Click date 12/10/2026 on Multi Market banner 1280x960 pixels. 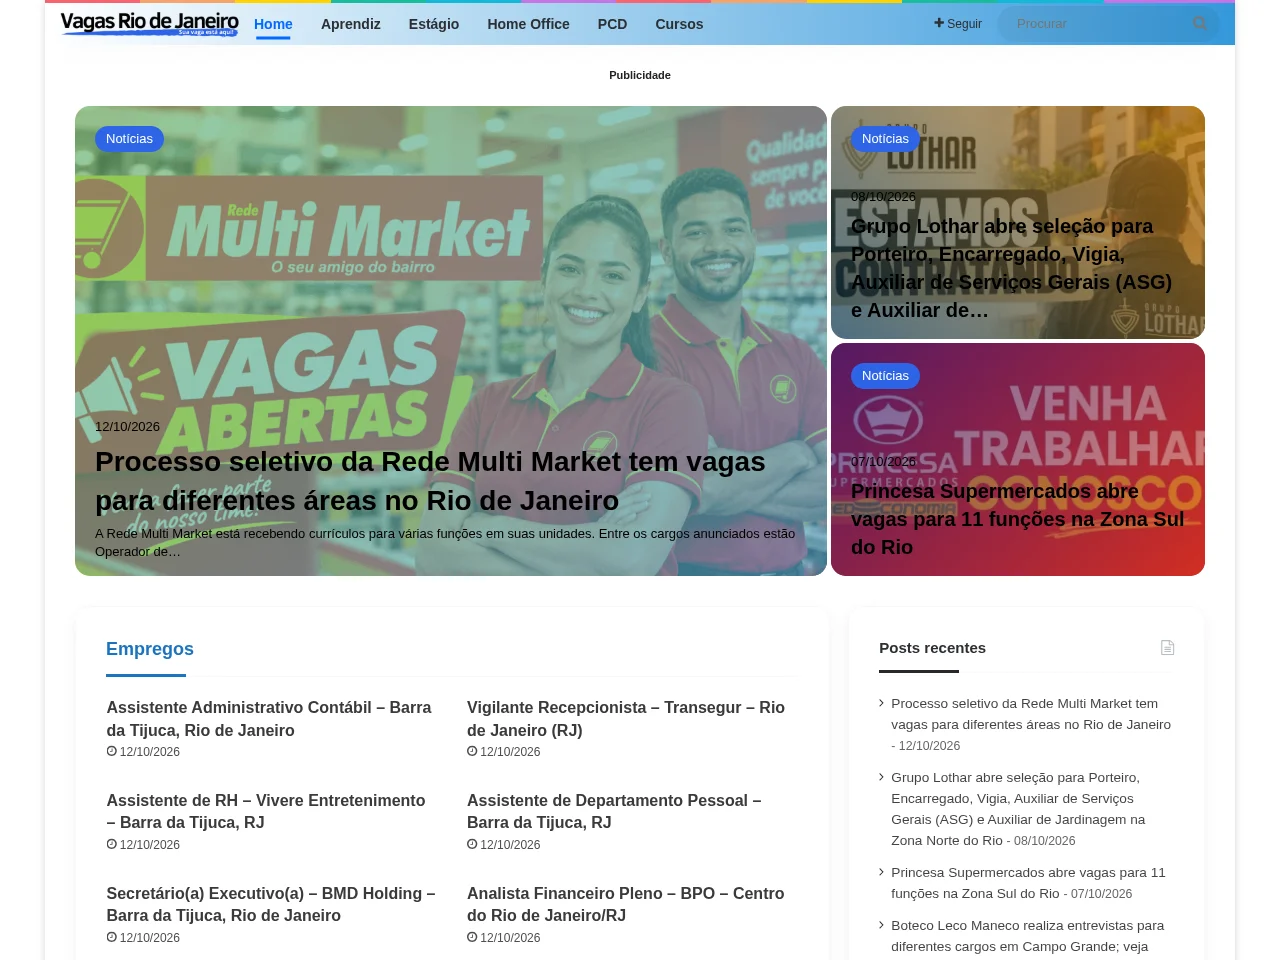coord(127,426)
